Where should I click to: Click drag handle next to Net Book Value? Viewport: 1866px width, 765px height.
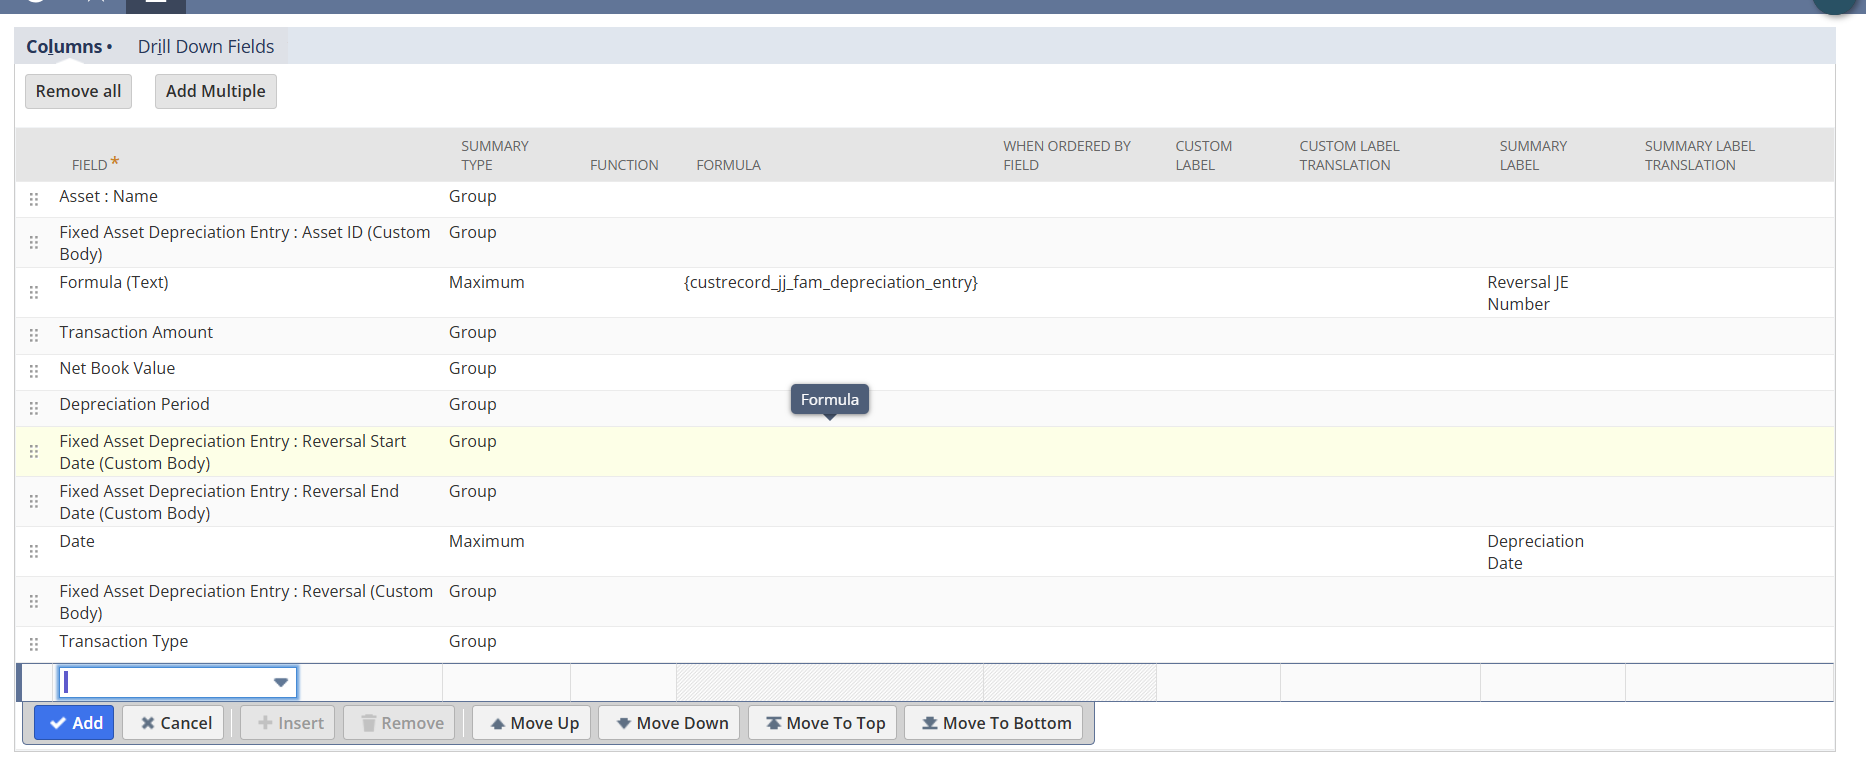pyautogui.click(x=34, y=371)
